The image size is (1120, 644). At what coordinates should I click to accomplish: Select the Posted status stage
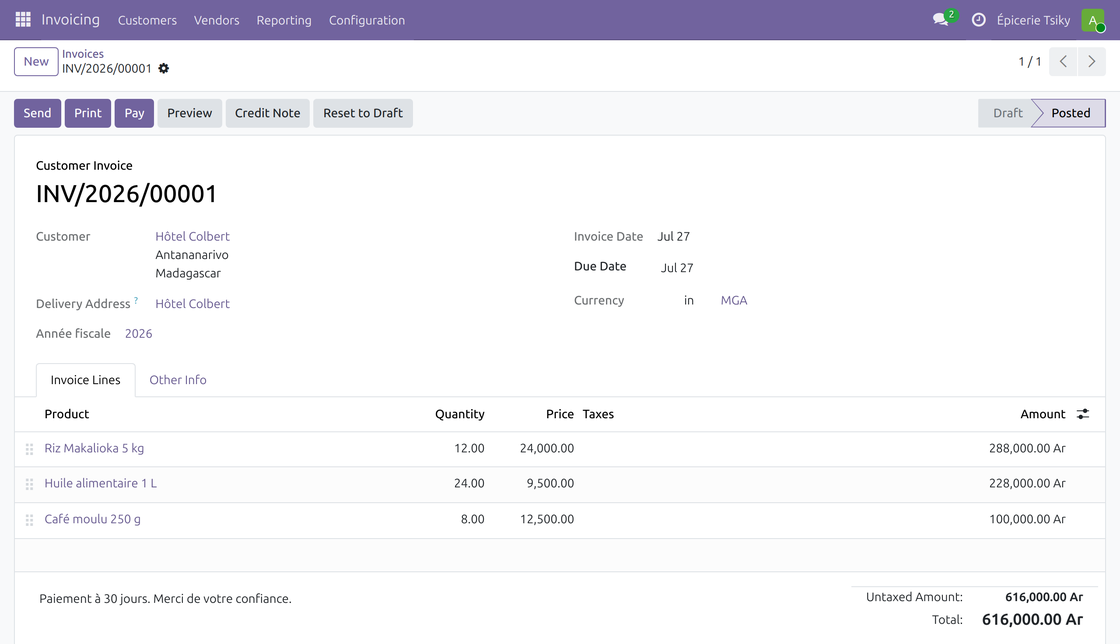(1071, 113)
